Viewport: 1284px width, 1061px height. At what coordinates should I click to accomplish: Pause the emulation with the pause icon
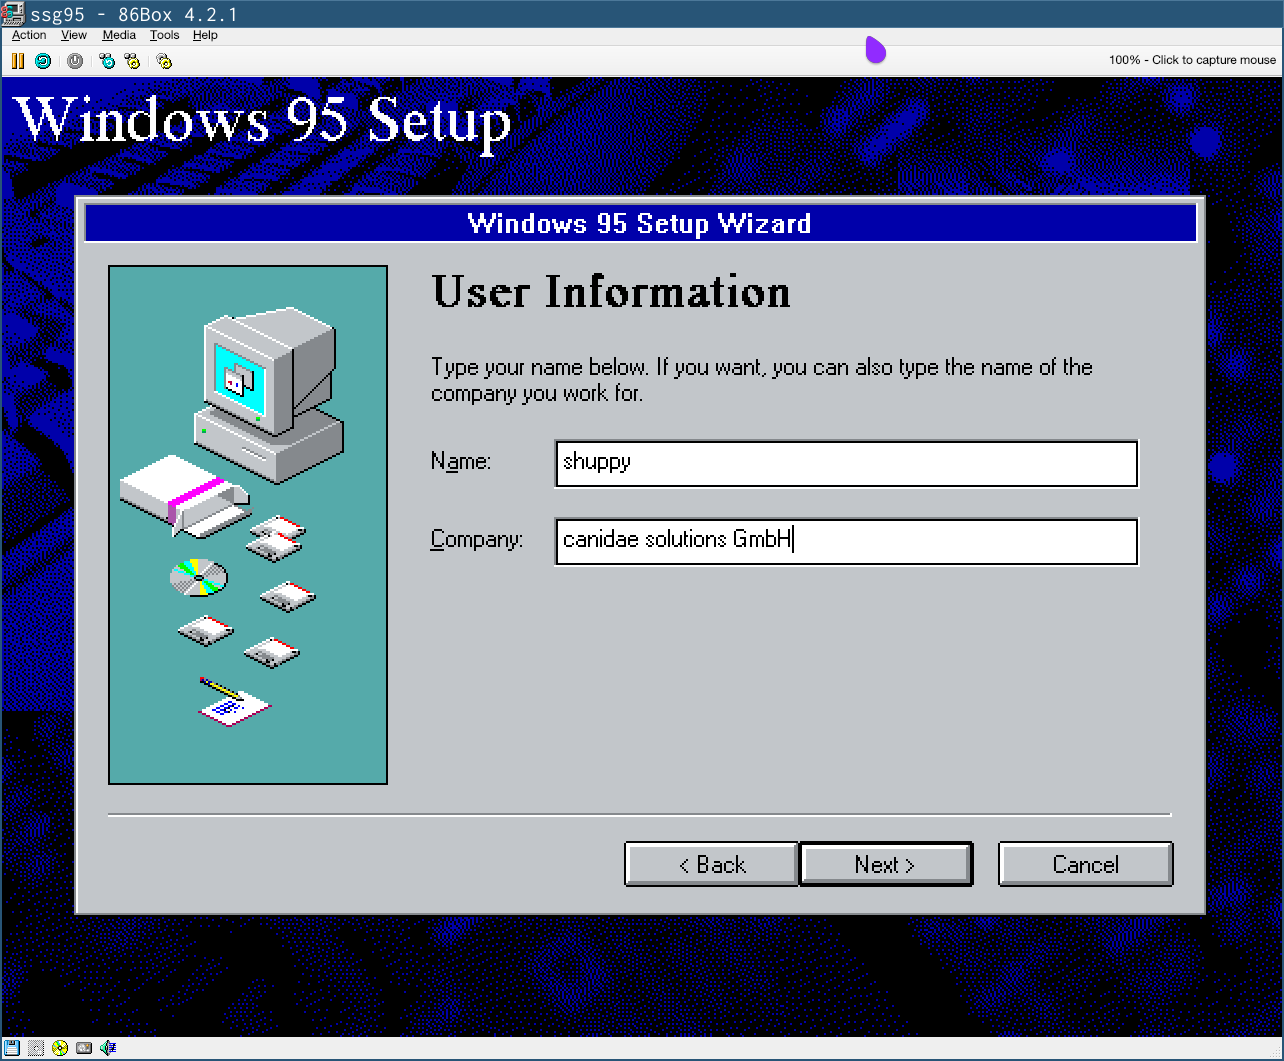pyautogui.click(x=17, y=61)
